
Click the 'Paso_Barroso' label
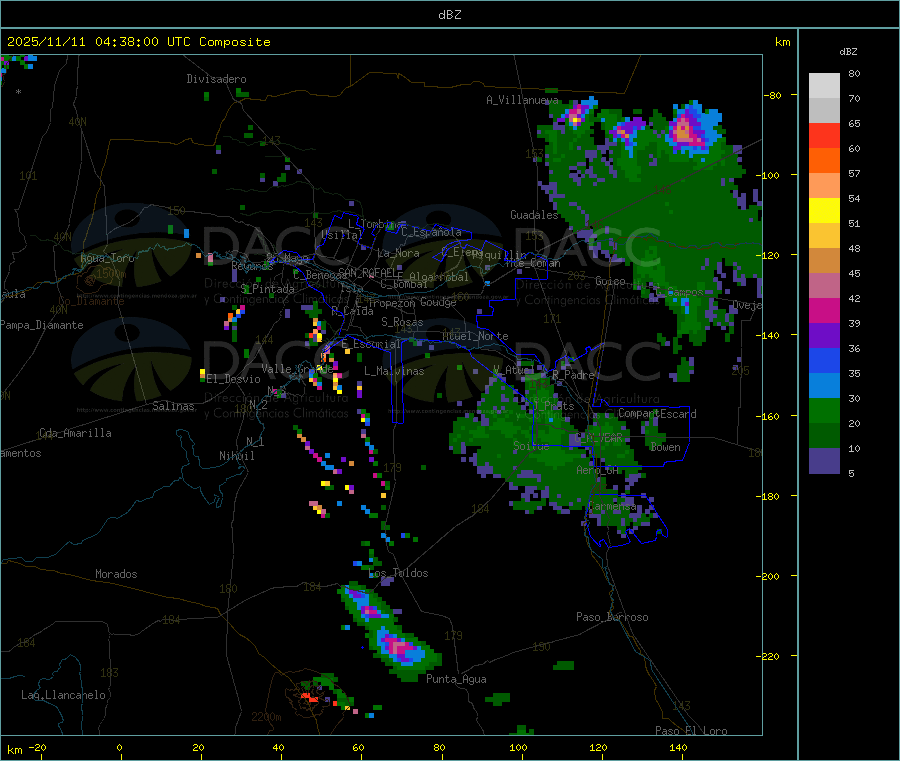612,617
